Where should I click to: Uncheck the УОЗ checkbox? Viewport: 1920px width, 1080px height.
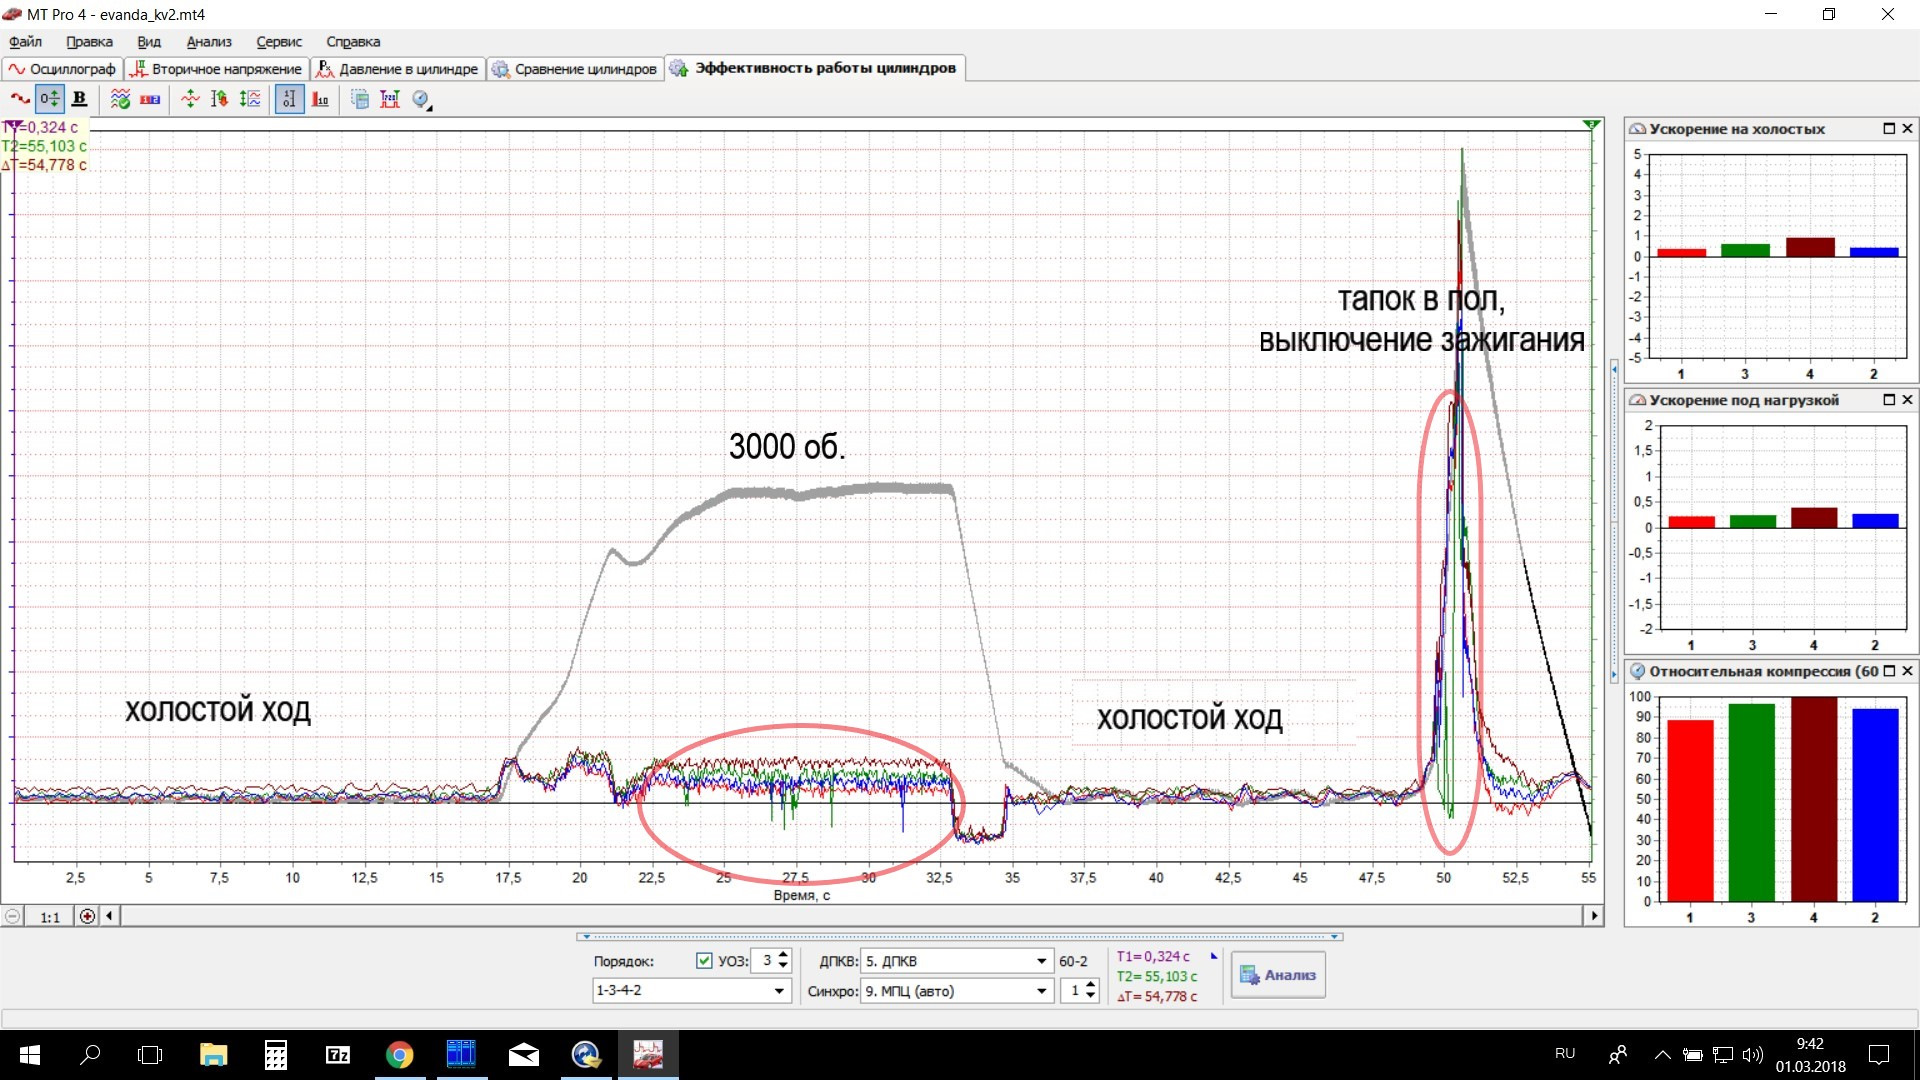pyautogui.click(x=704, y=961)
